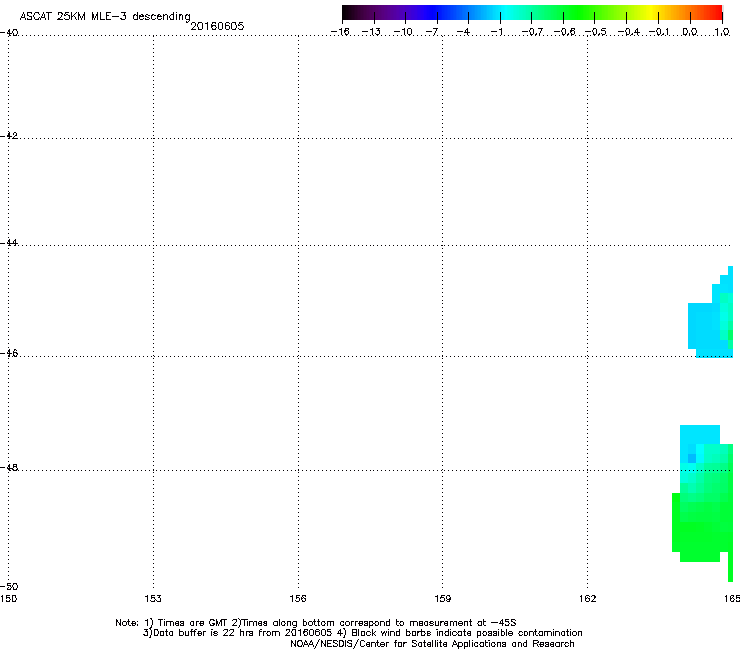Click the note line 'Data buffer is 22 hrs'
The image size is (740, 650).
click(362, 633)
